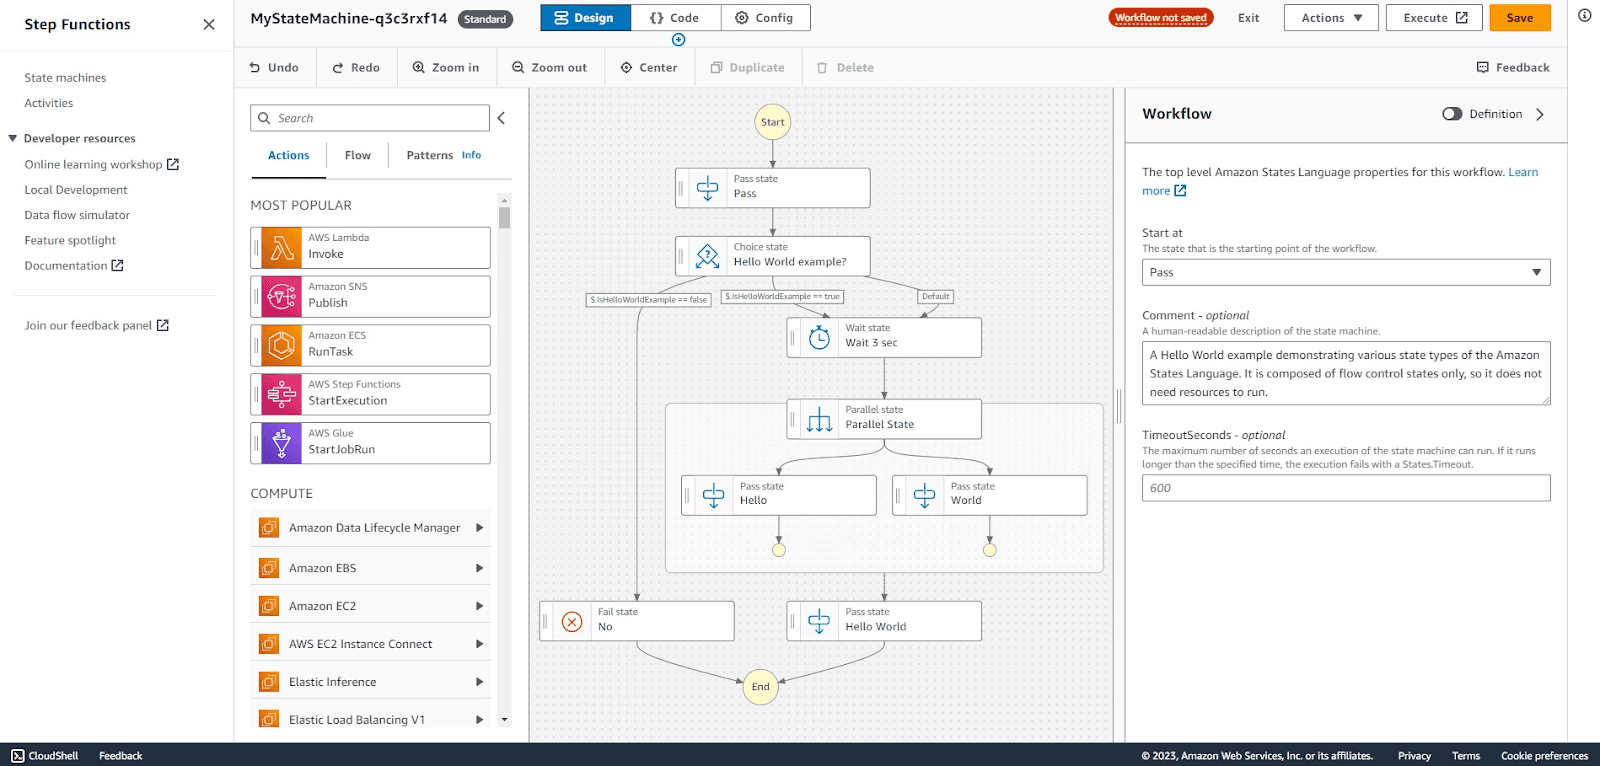The width and height of the screenshot is (1600, 766).
Task: Click the Execute button
Action: tap(1434, 18)
